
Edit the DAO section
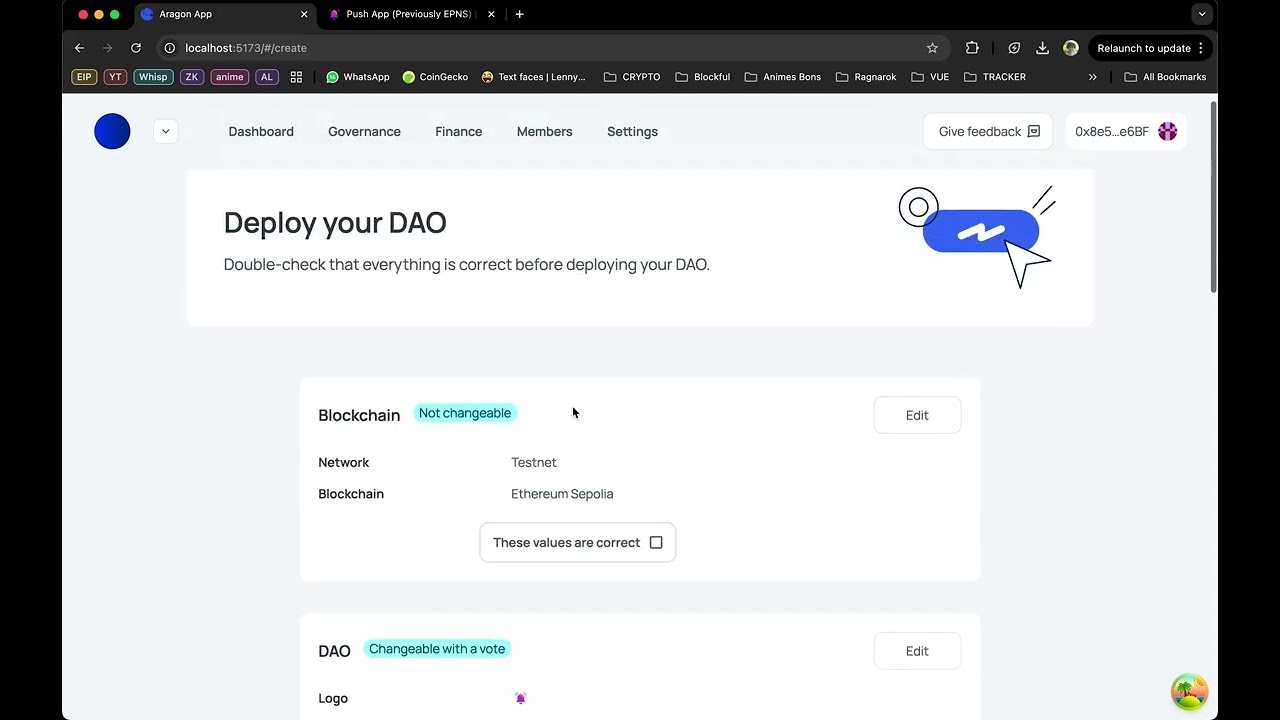coord(917,651)
